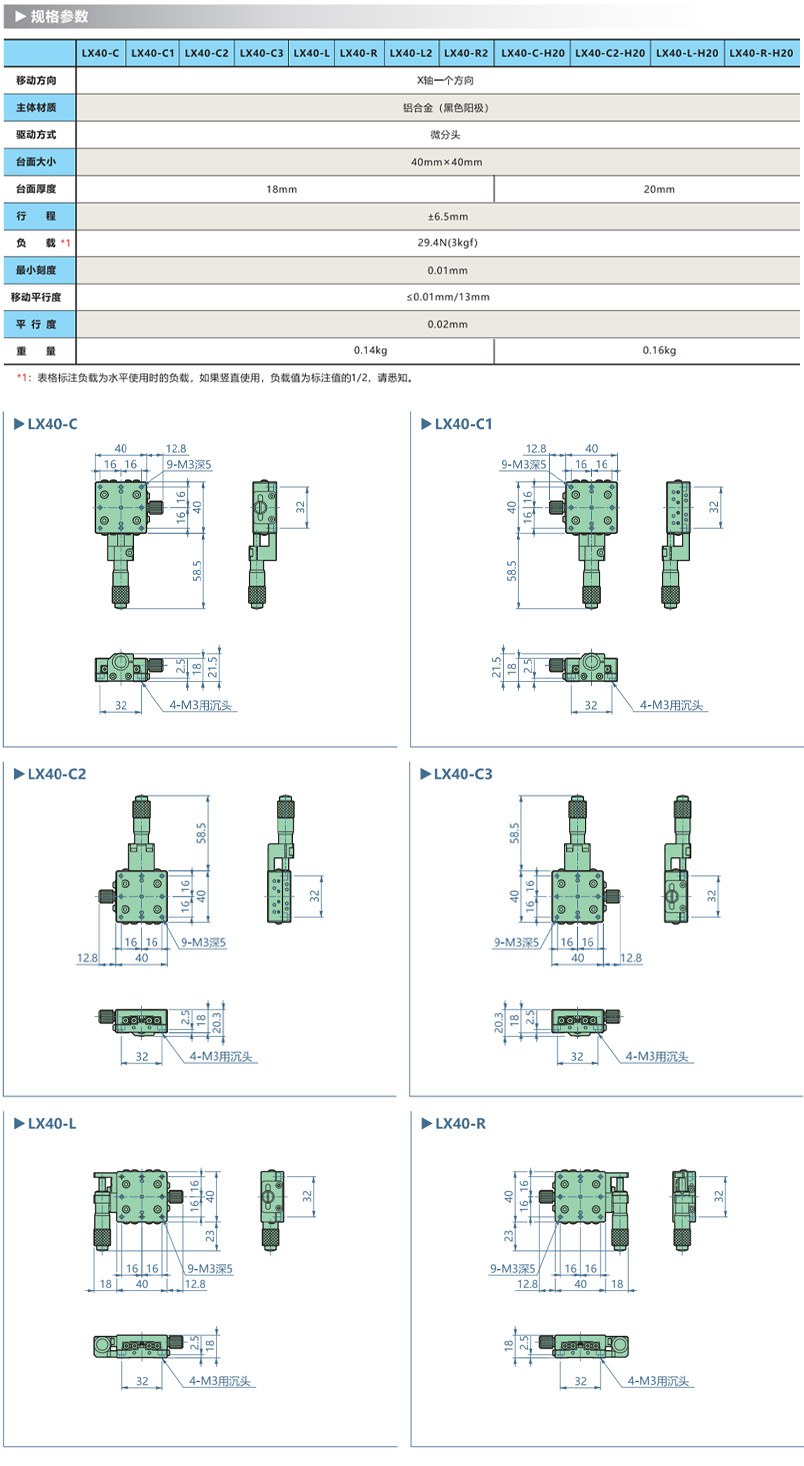Select the LX40-L2 column header in table
This screenshot has width=804, height=1466.
(411, 53)
